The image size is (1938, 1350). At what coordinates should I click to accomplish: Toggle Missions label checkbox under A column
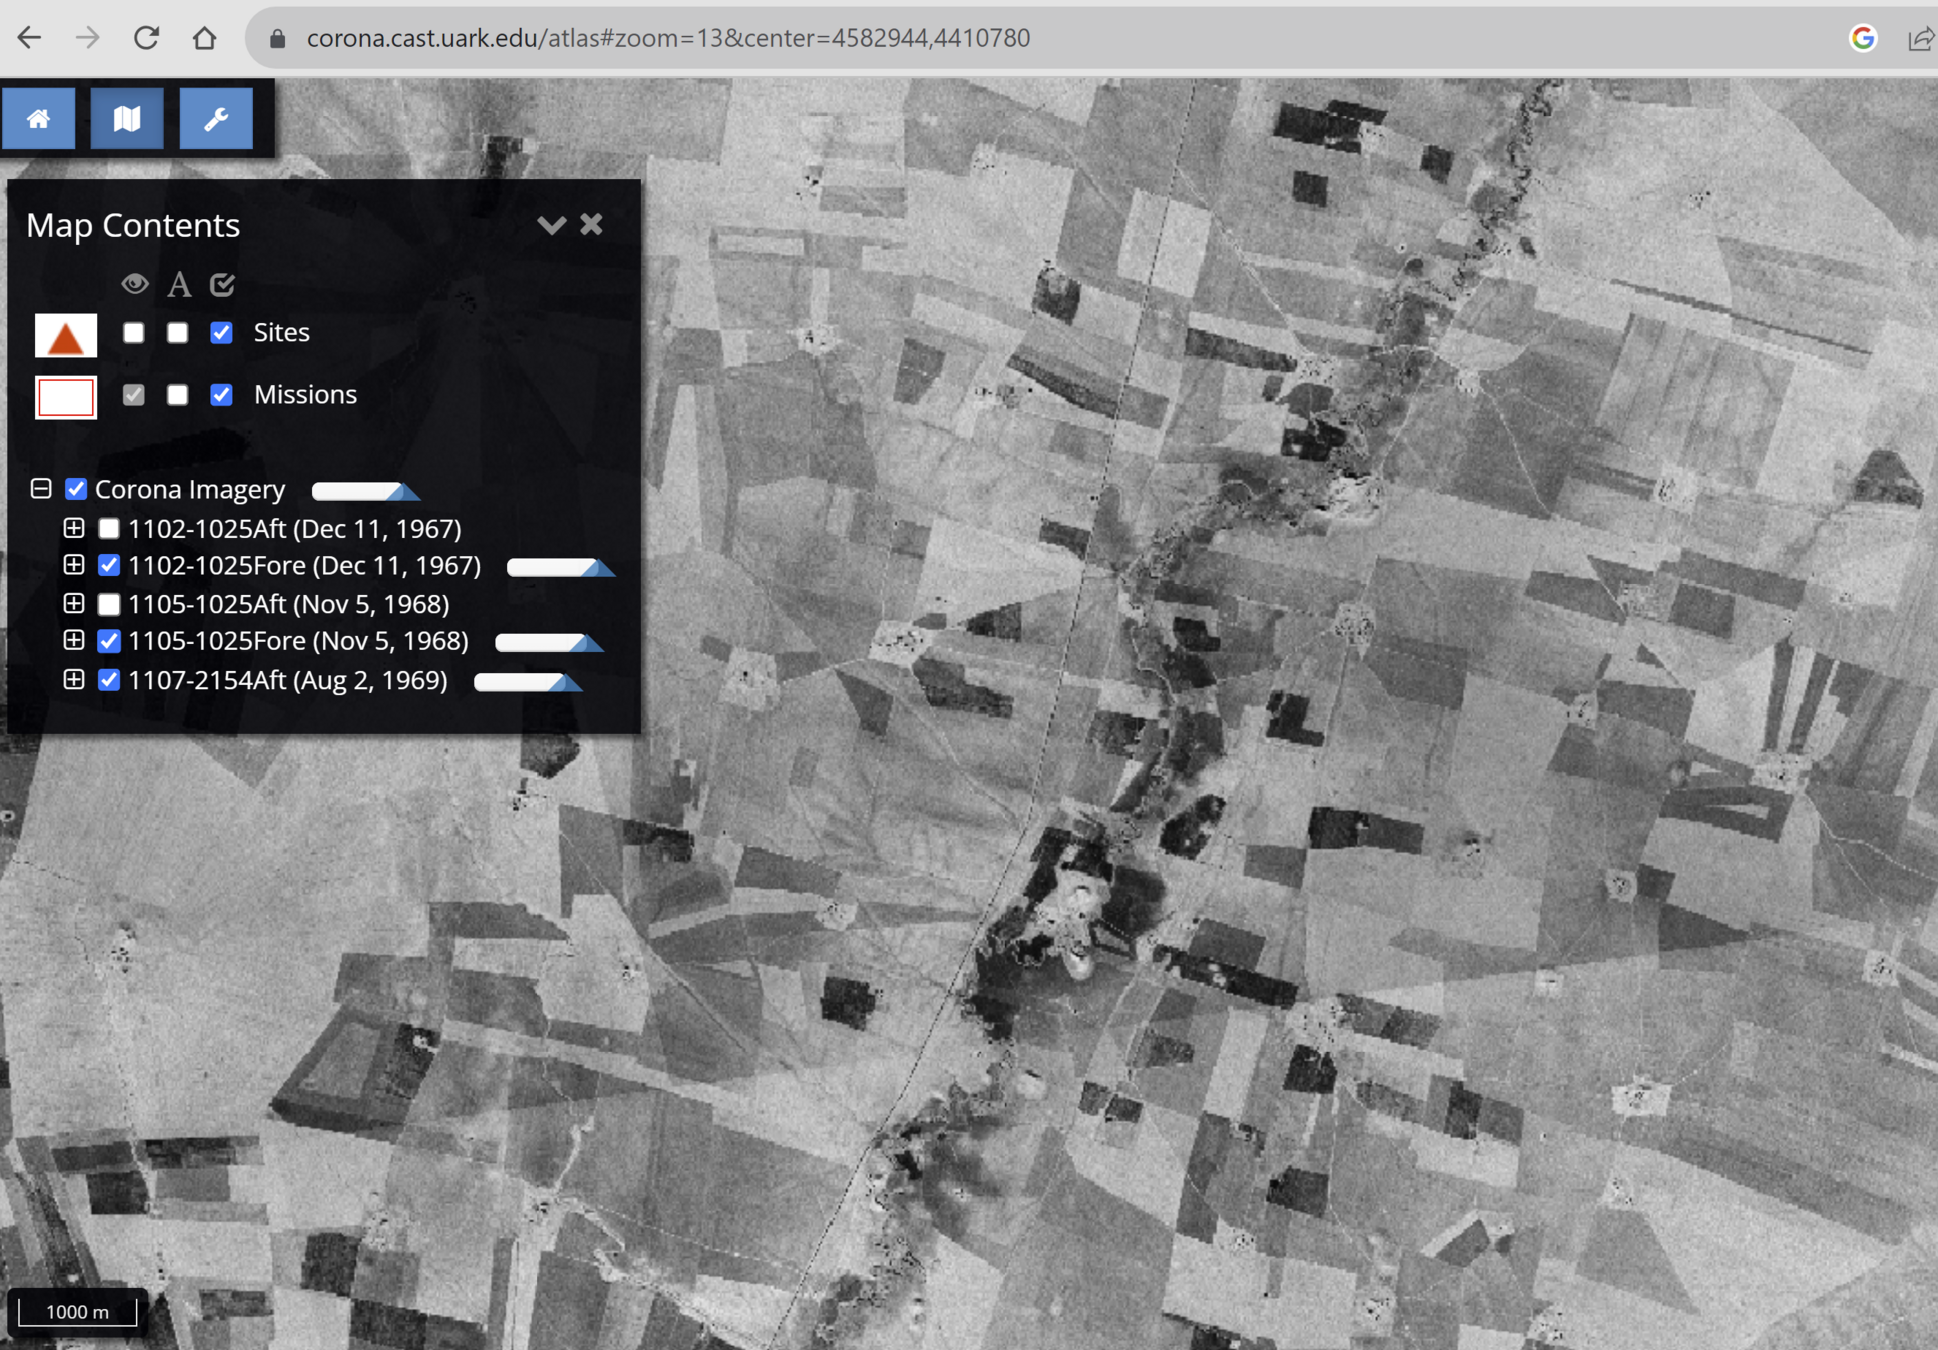pyautogui.click(x=178, y=395)
